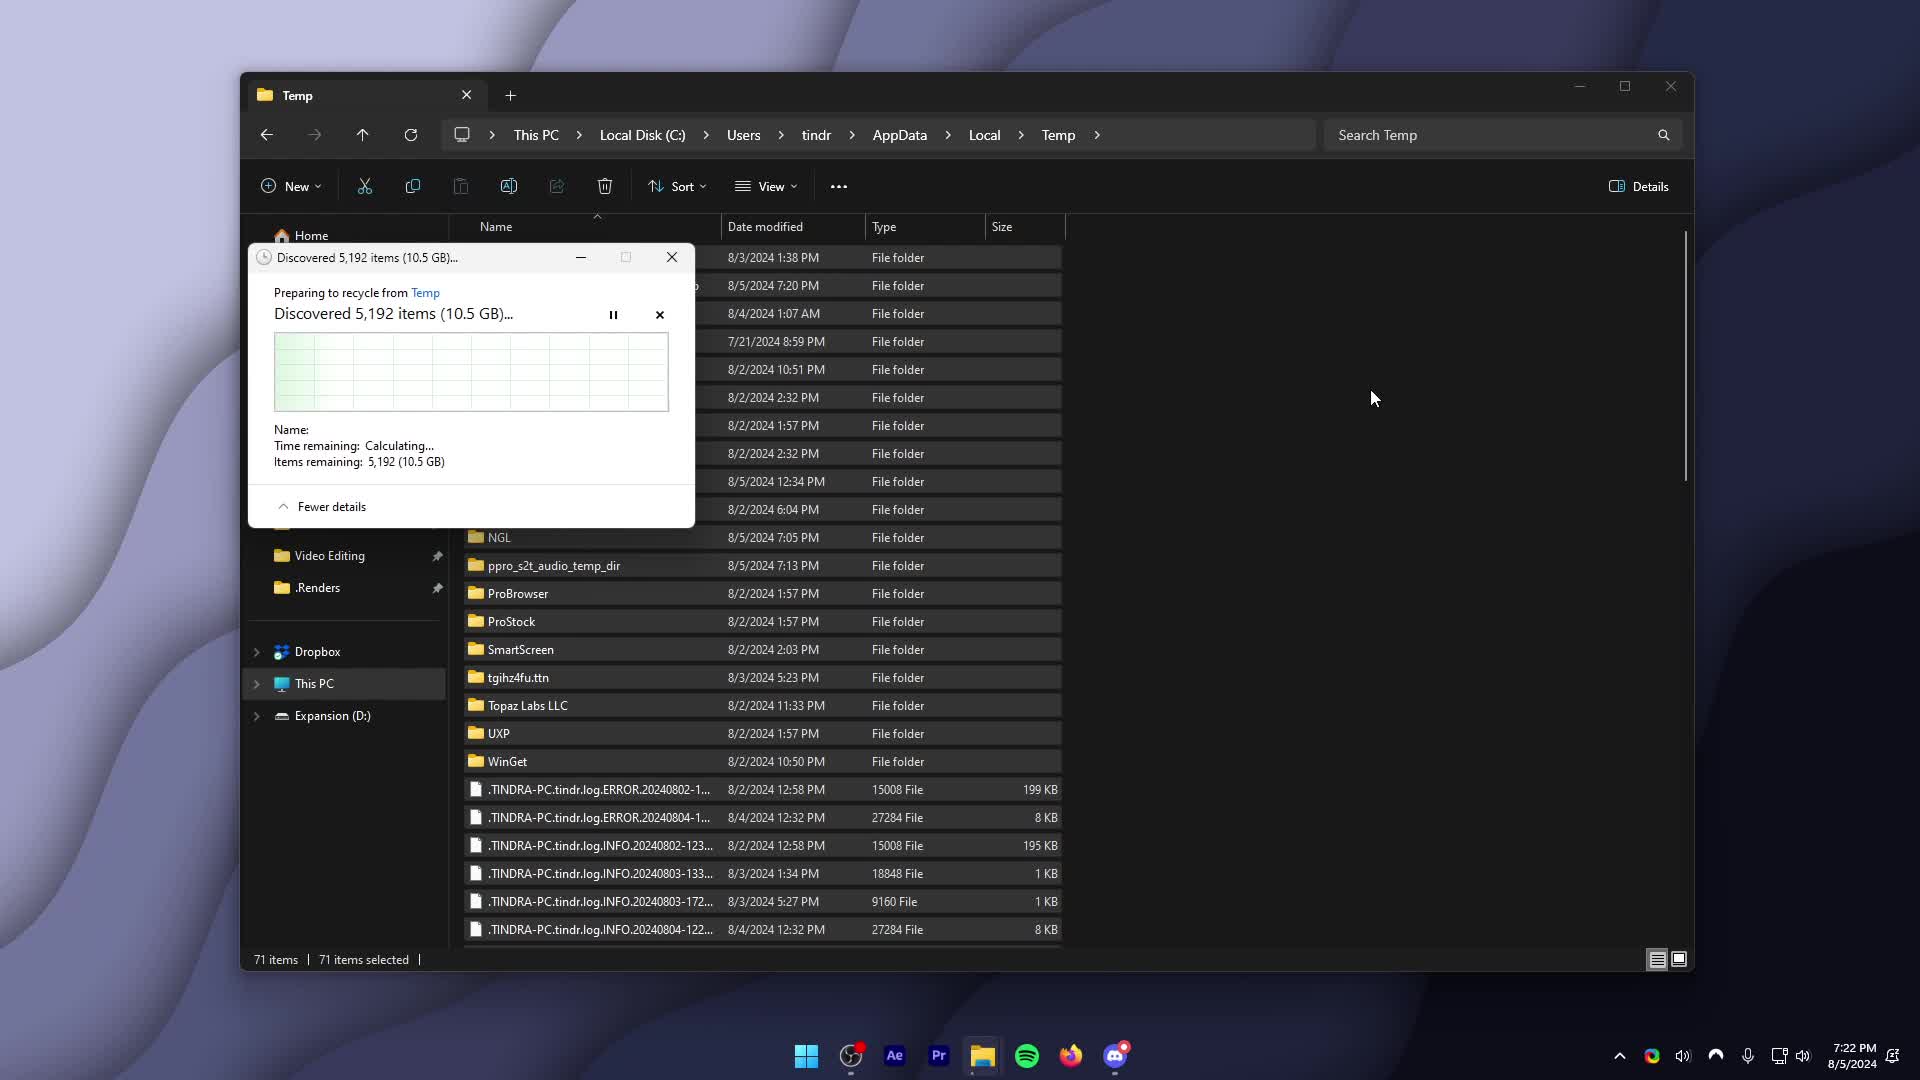
Task: Click the Cut scissors icon in toolbar
Action: click(365, 186)
